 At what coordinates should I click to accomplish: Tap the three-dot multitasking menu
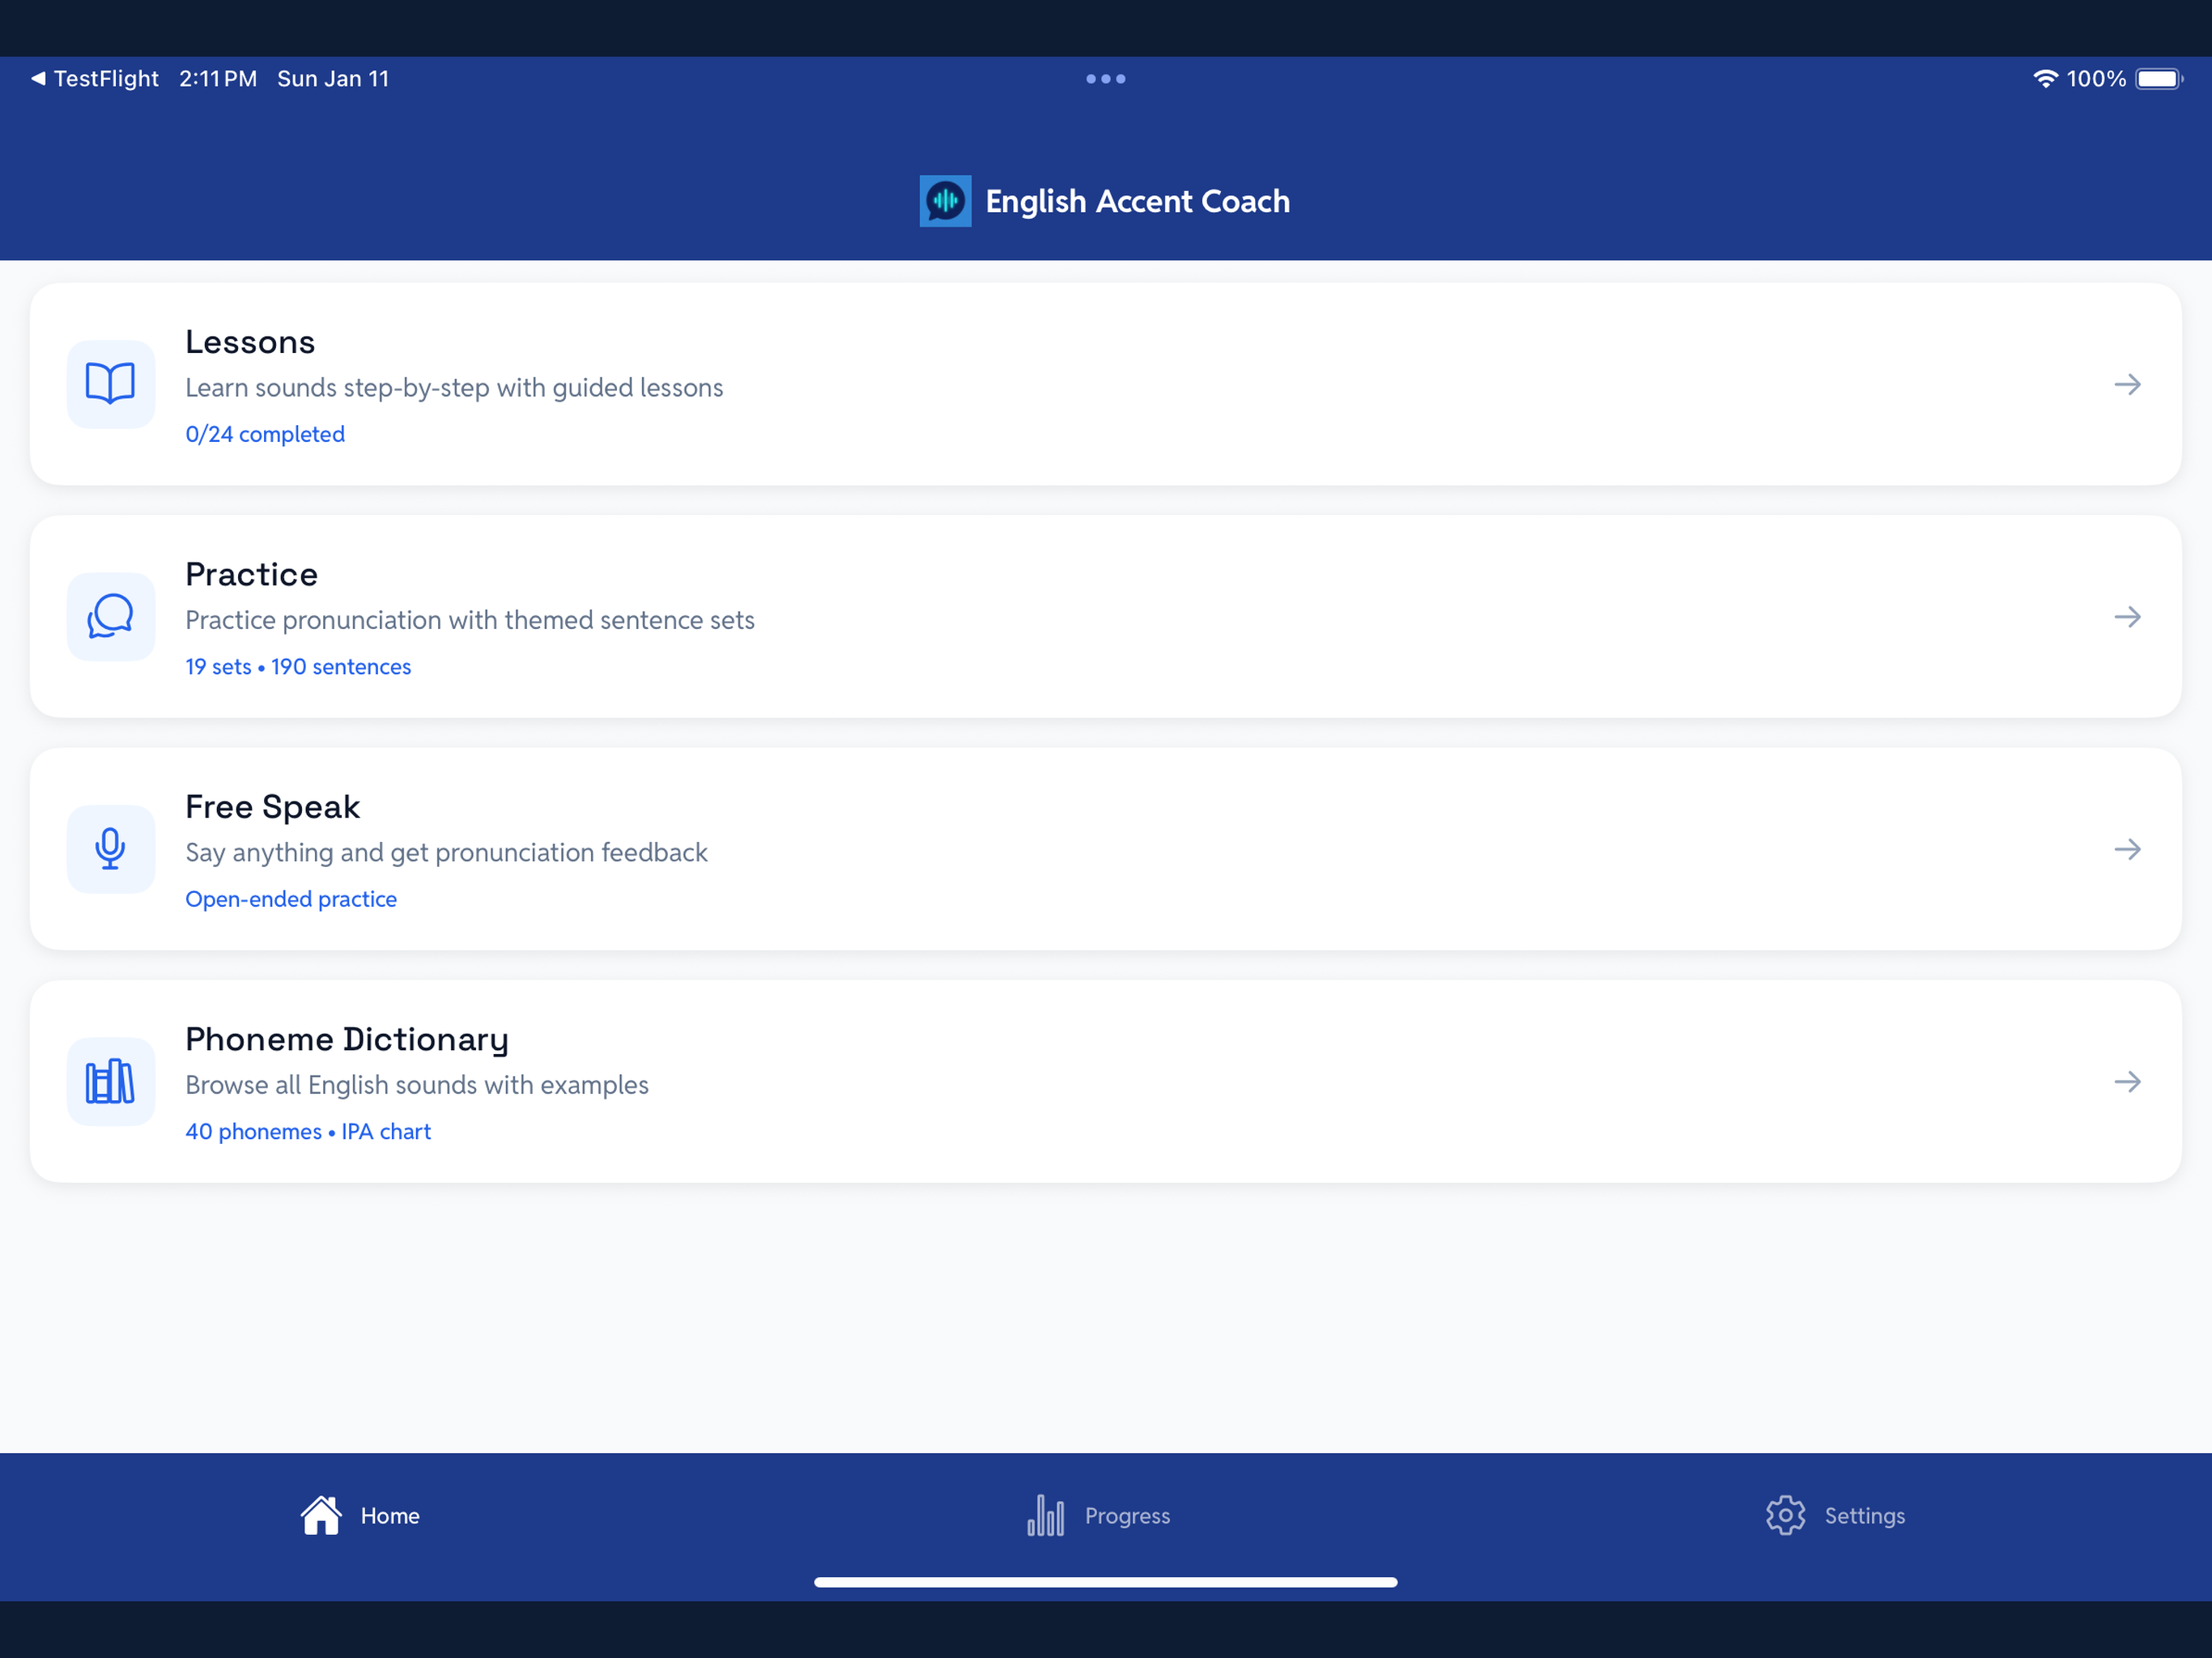(x=1106, y=78)
